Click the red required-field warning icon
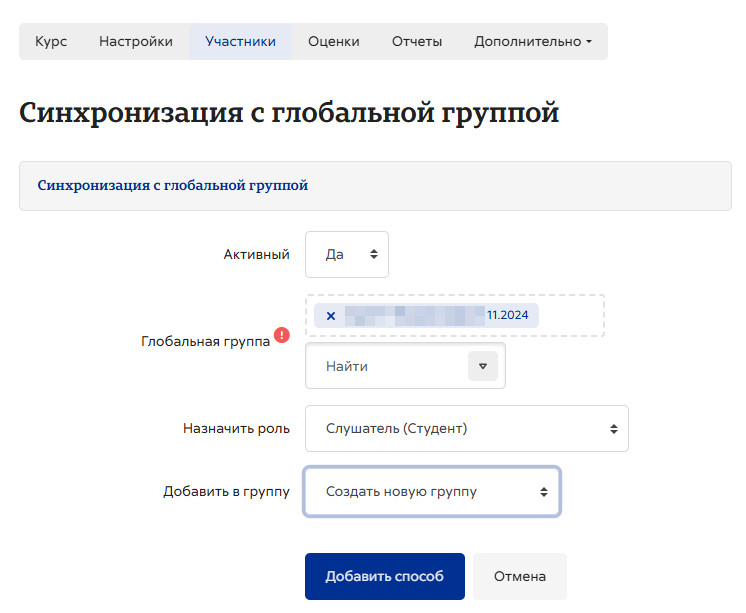 pos(282,335)
